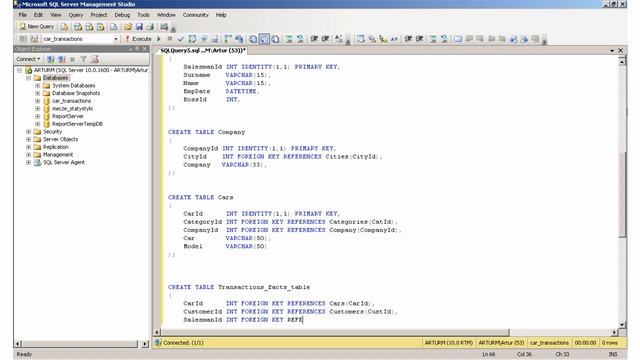This screenshot has width=640, height=360.
Task: Select Results to File icon
Action: pyautogui.click(x=276, y=39)
